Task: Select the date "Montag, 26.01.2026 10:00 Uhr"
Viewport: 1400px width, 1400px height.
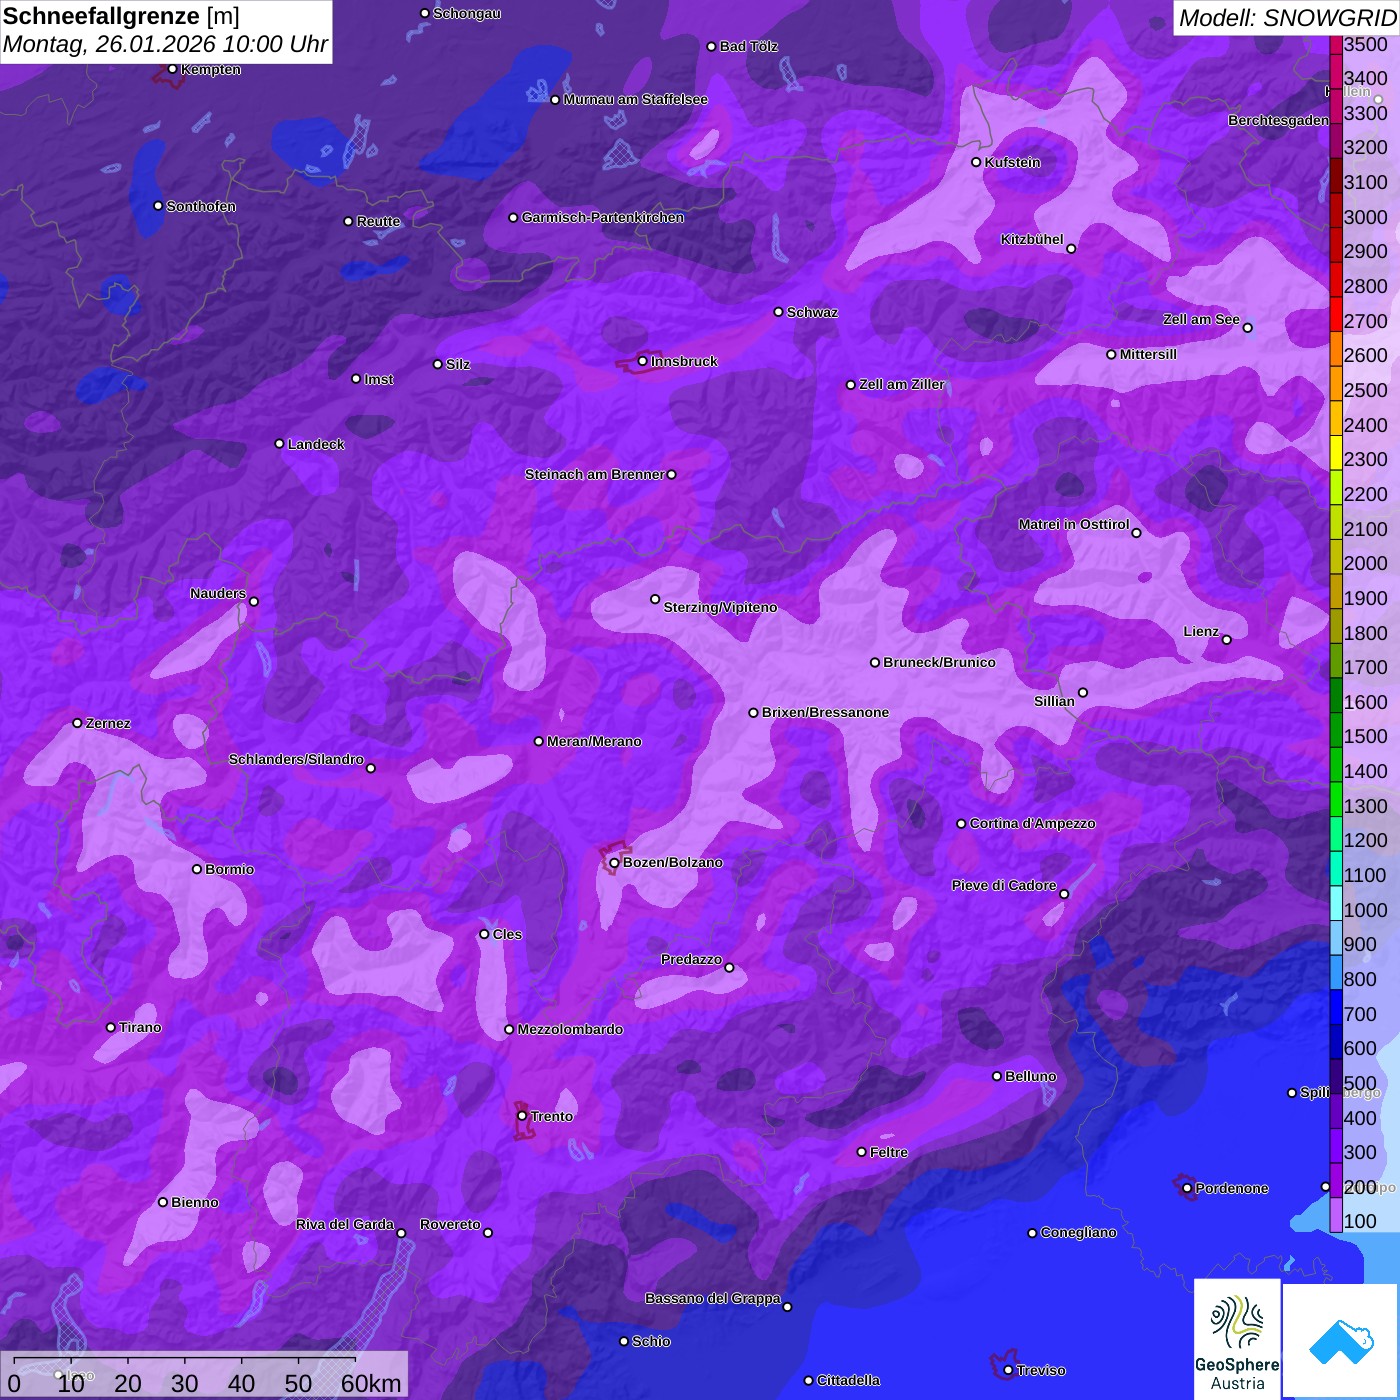Action: tap(165, 45)
